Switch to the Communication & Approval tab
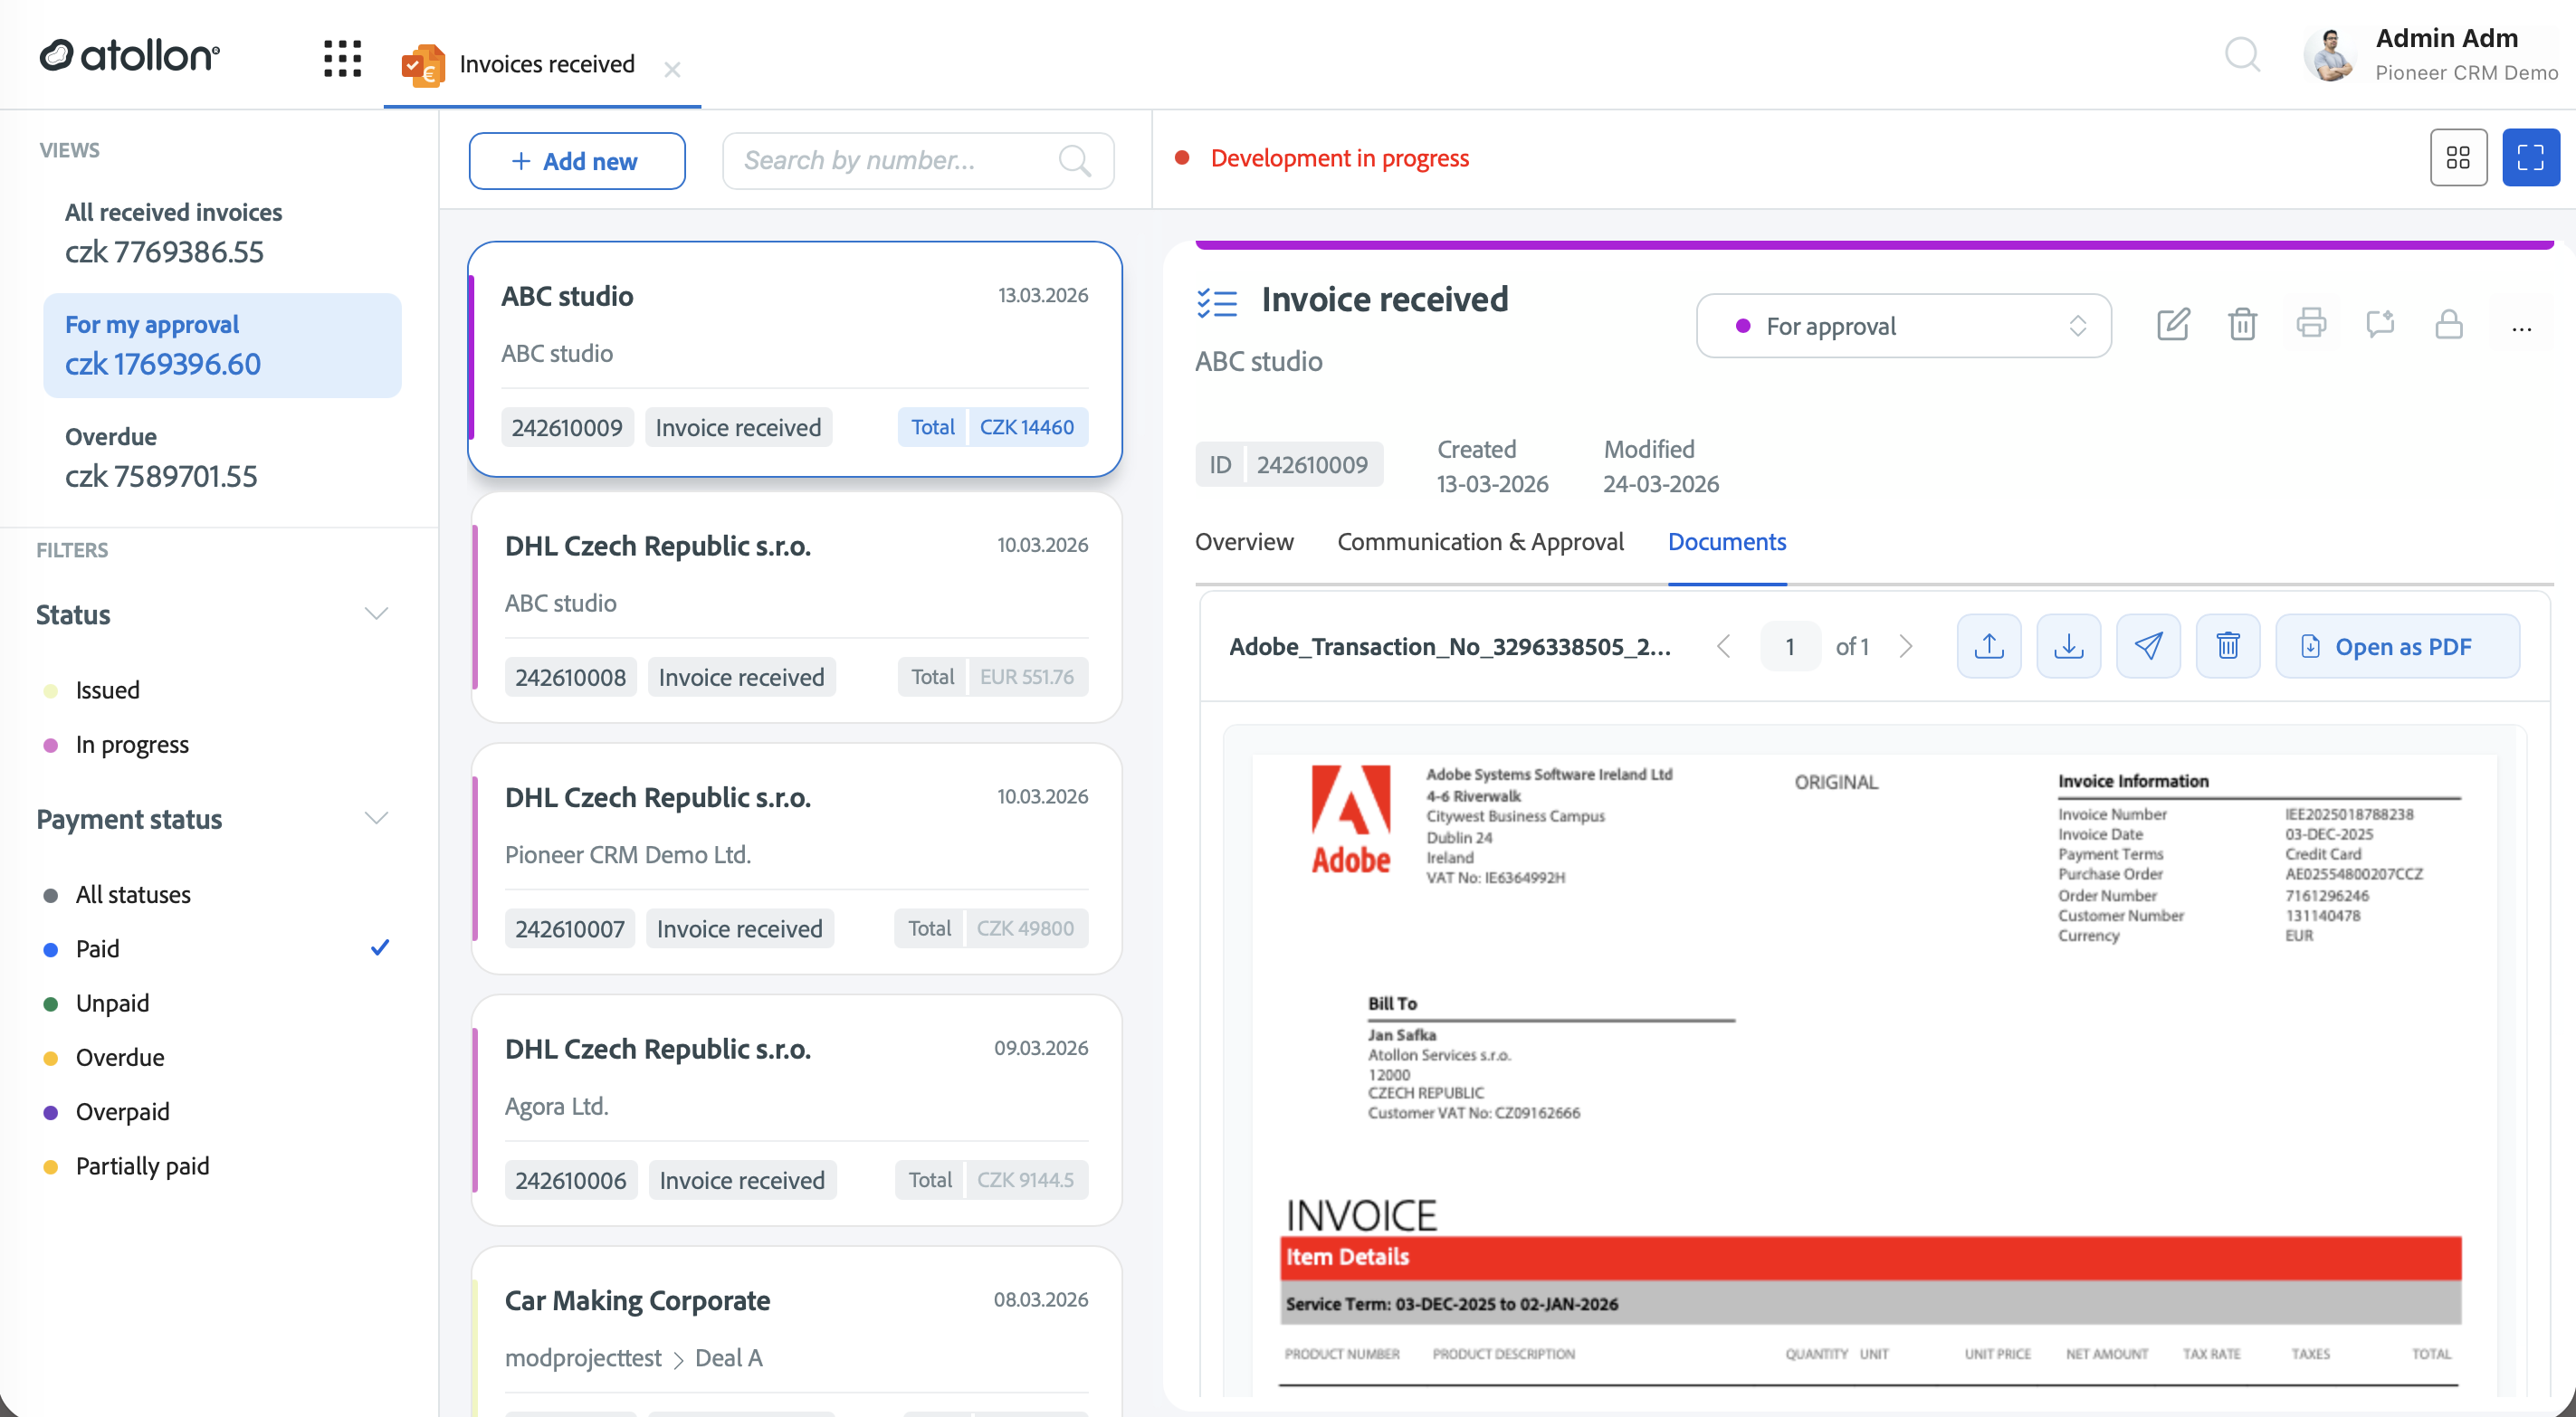Screen dimensions: 2576x1417 pyautogui.click(x=1480, y=541)
